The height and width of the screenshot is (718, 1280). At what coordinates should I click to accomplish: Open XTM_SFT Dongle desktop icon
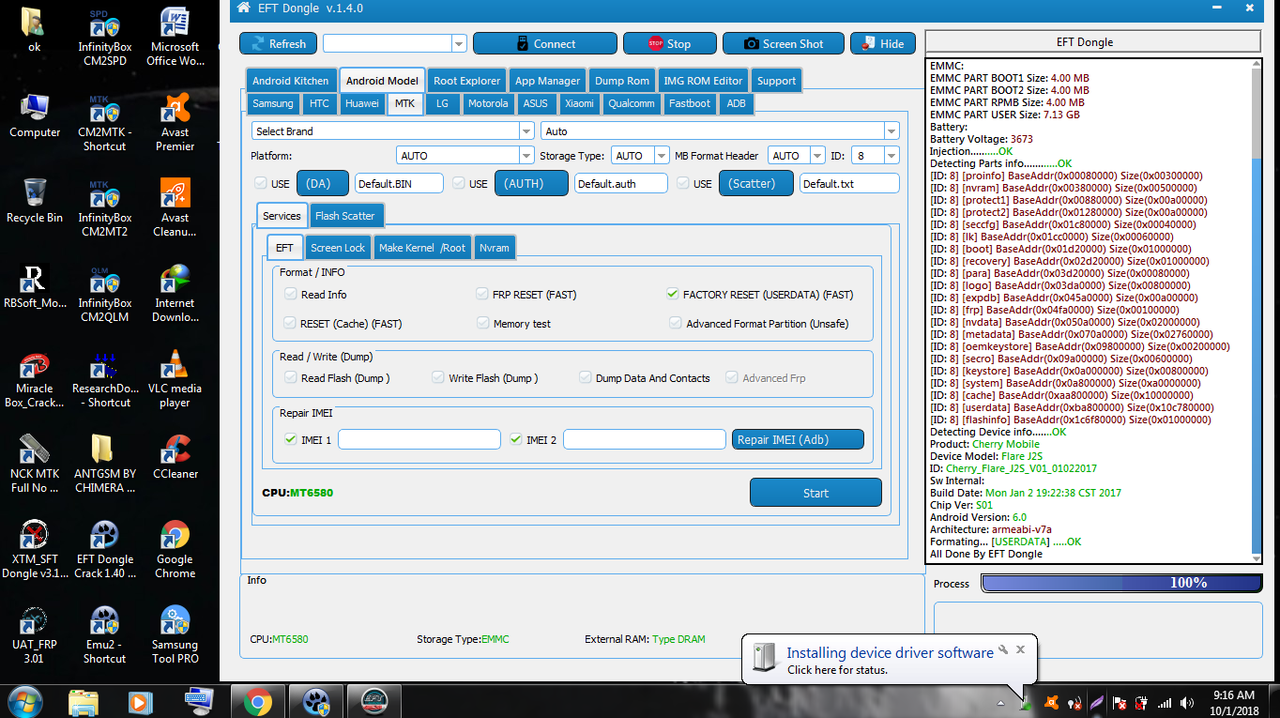coord(34,550)
